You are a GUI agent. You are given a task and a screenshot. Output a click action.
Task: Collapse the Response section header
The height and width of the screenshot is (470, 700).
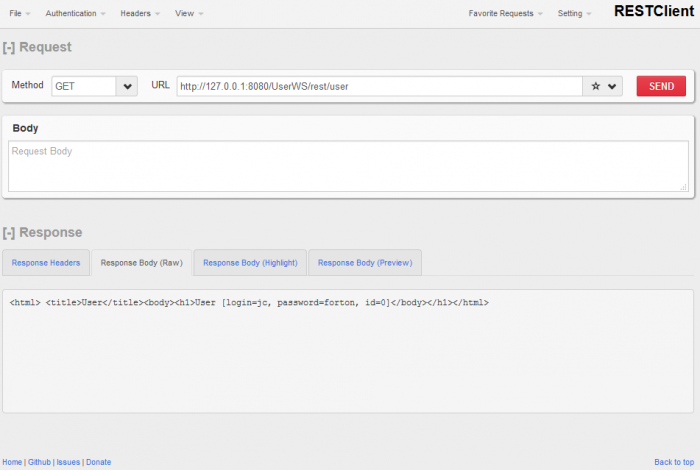(42, 232)
